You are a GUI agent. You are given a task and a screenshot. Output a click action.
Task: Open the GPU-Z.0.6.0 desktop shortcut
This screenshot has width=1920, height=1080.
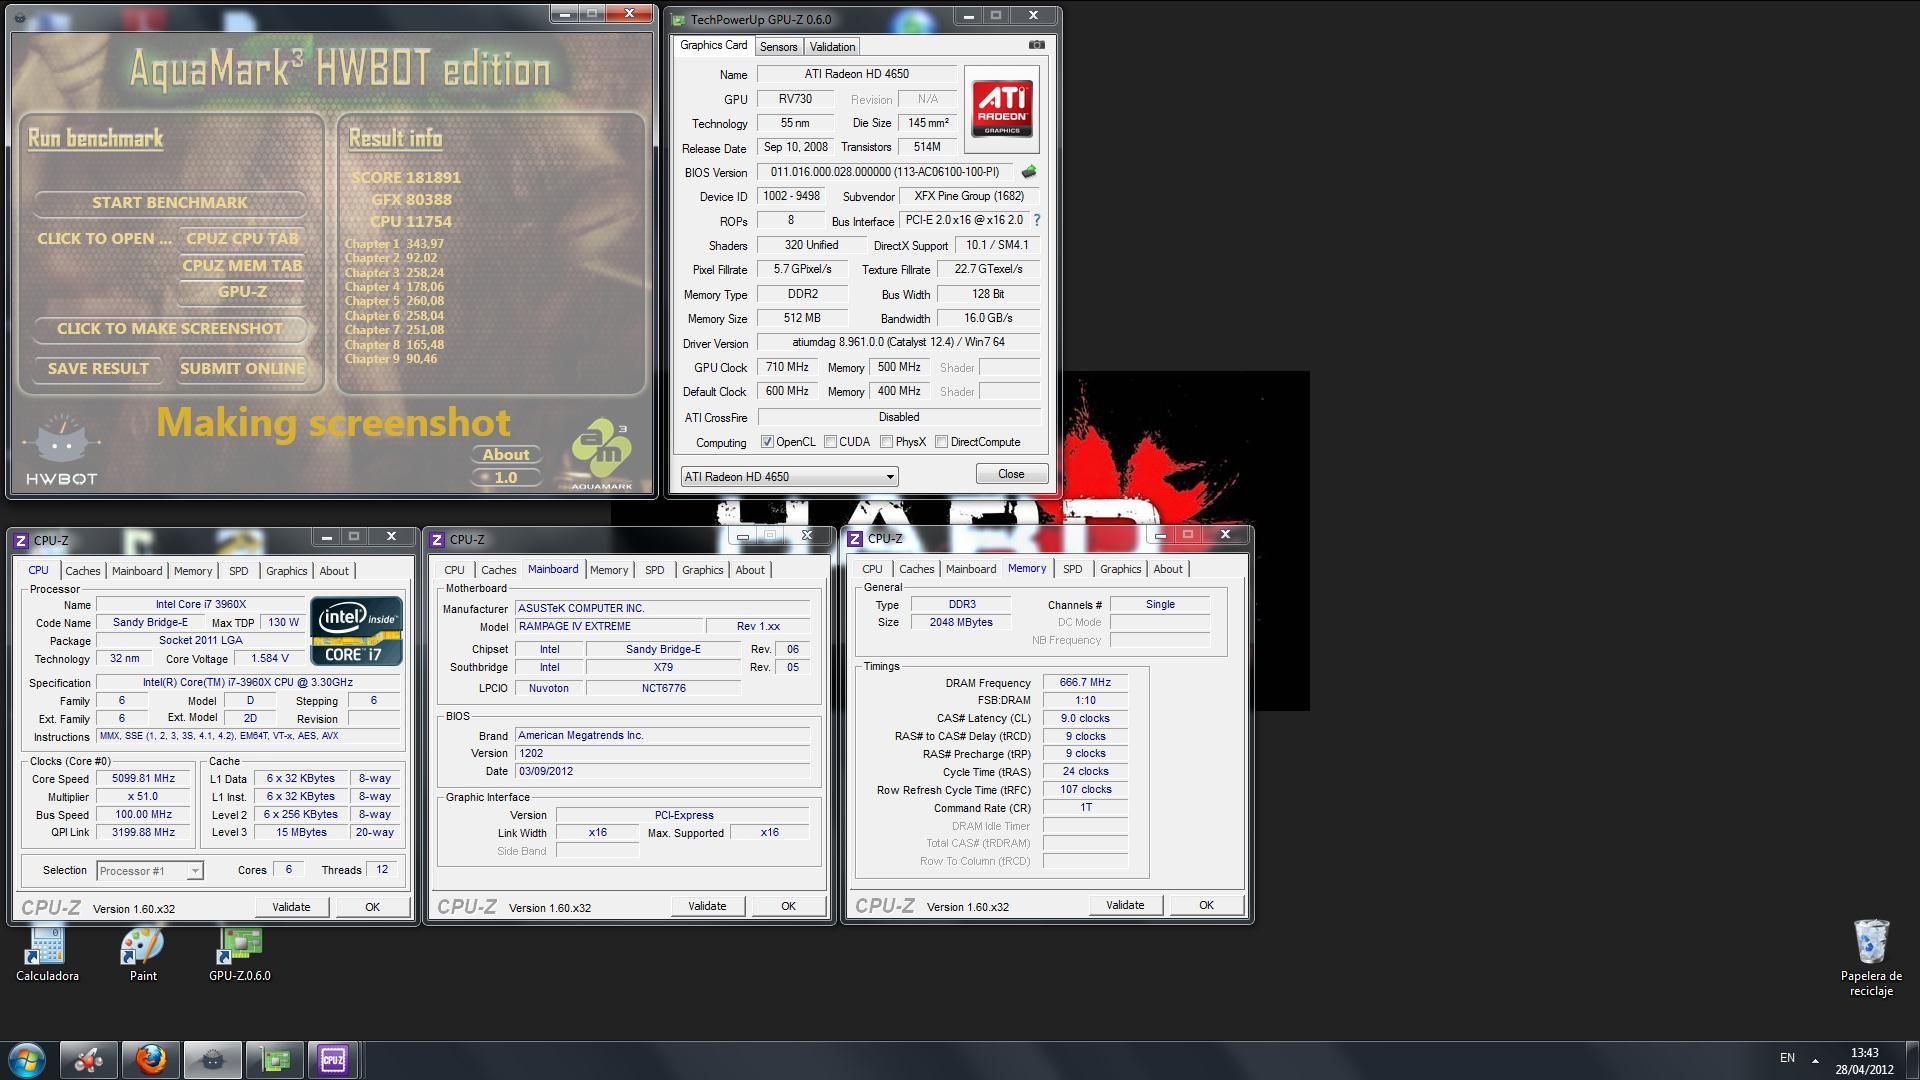click(240, 955)
